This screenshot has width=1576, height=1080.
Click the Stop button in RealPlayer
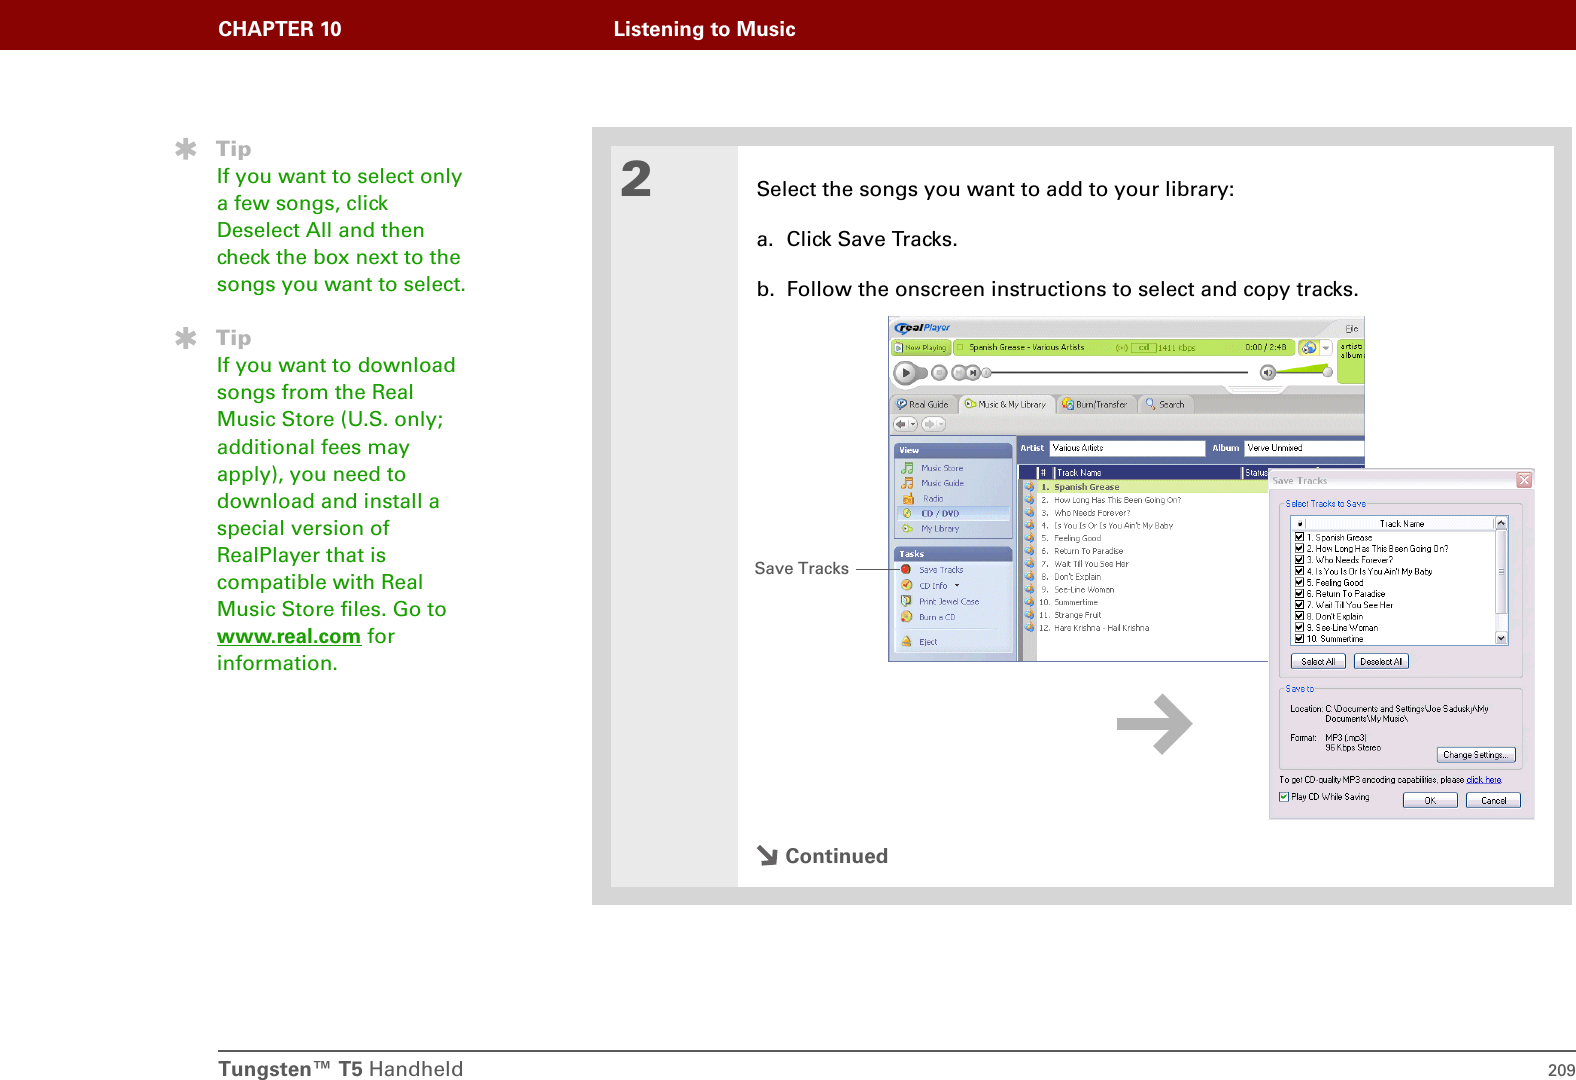(x=939, y=373)
